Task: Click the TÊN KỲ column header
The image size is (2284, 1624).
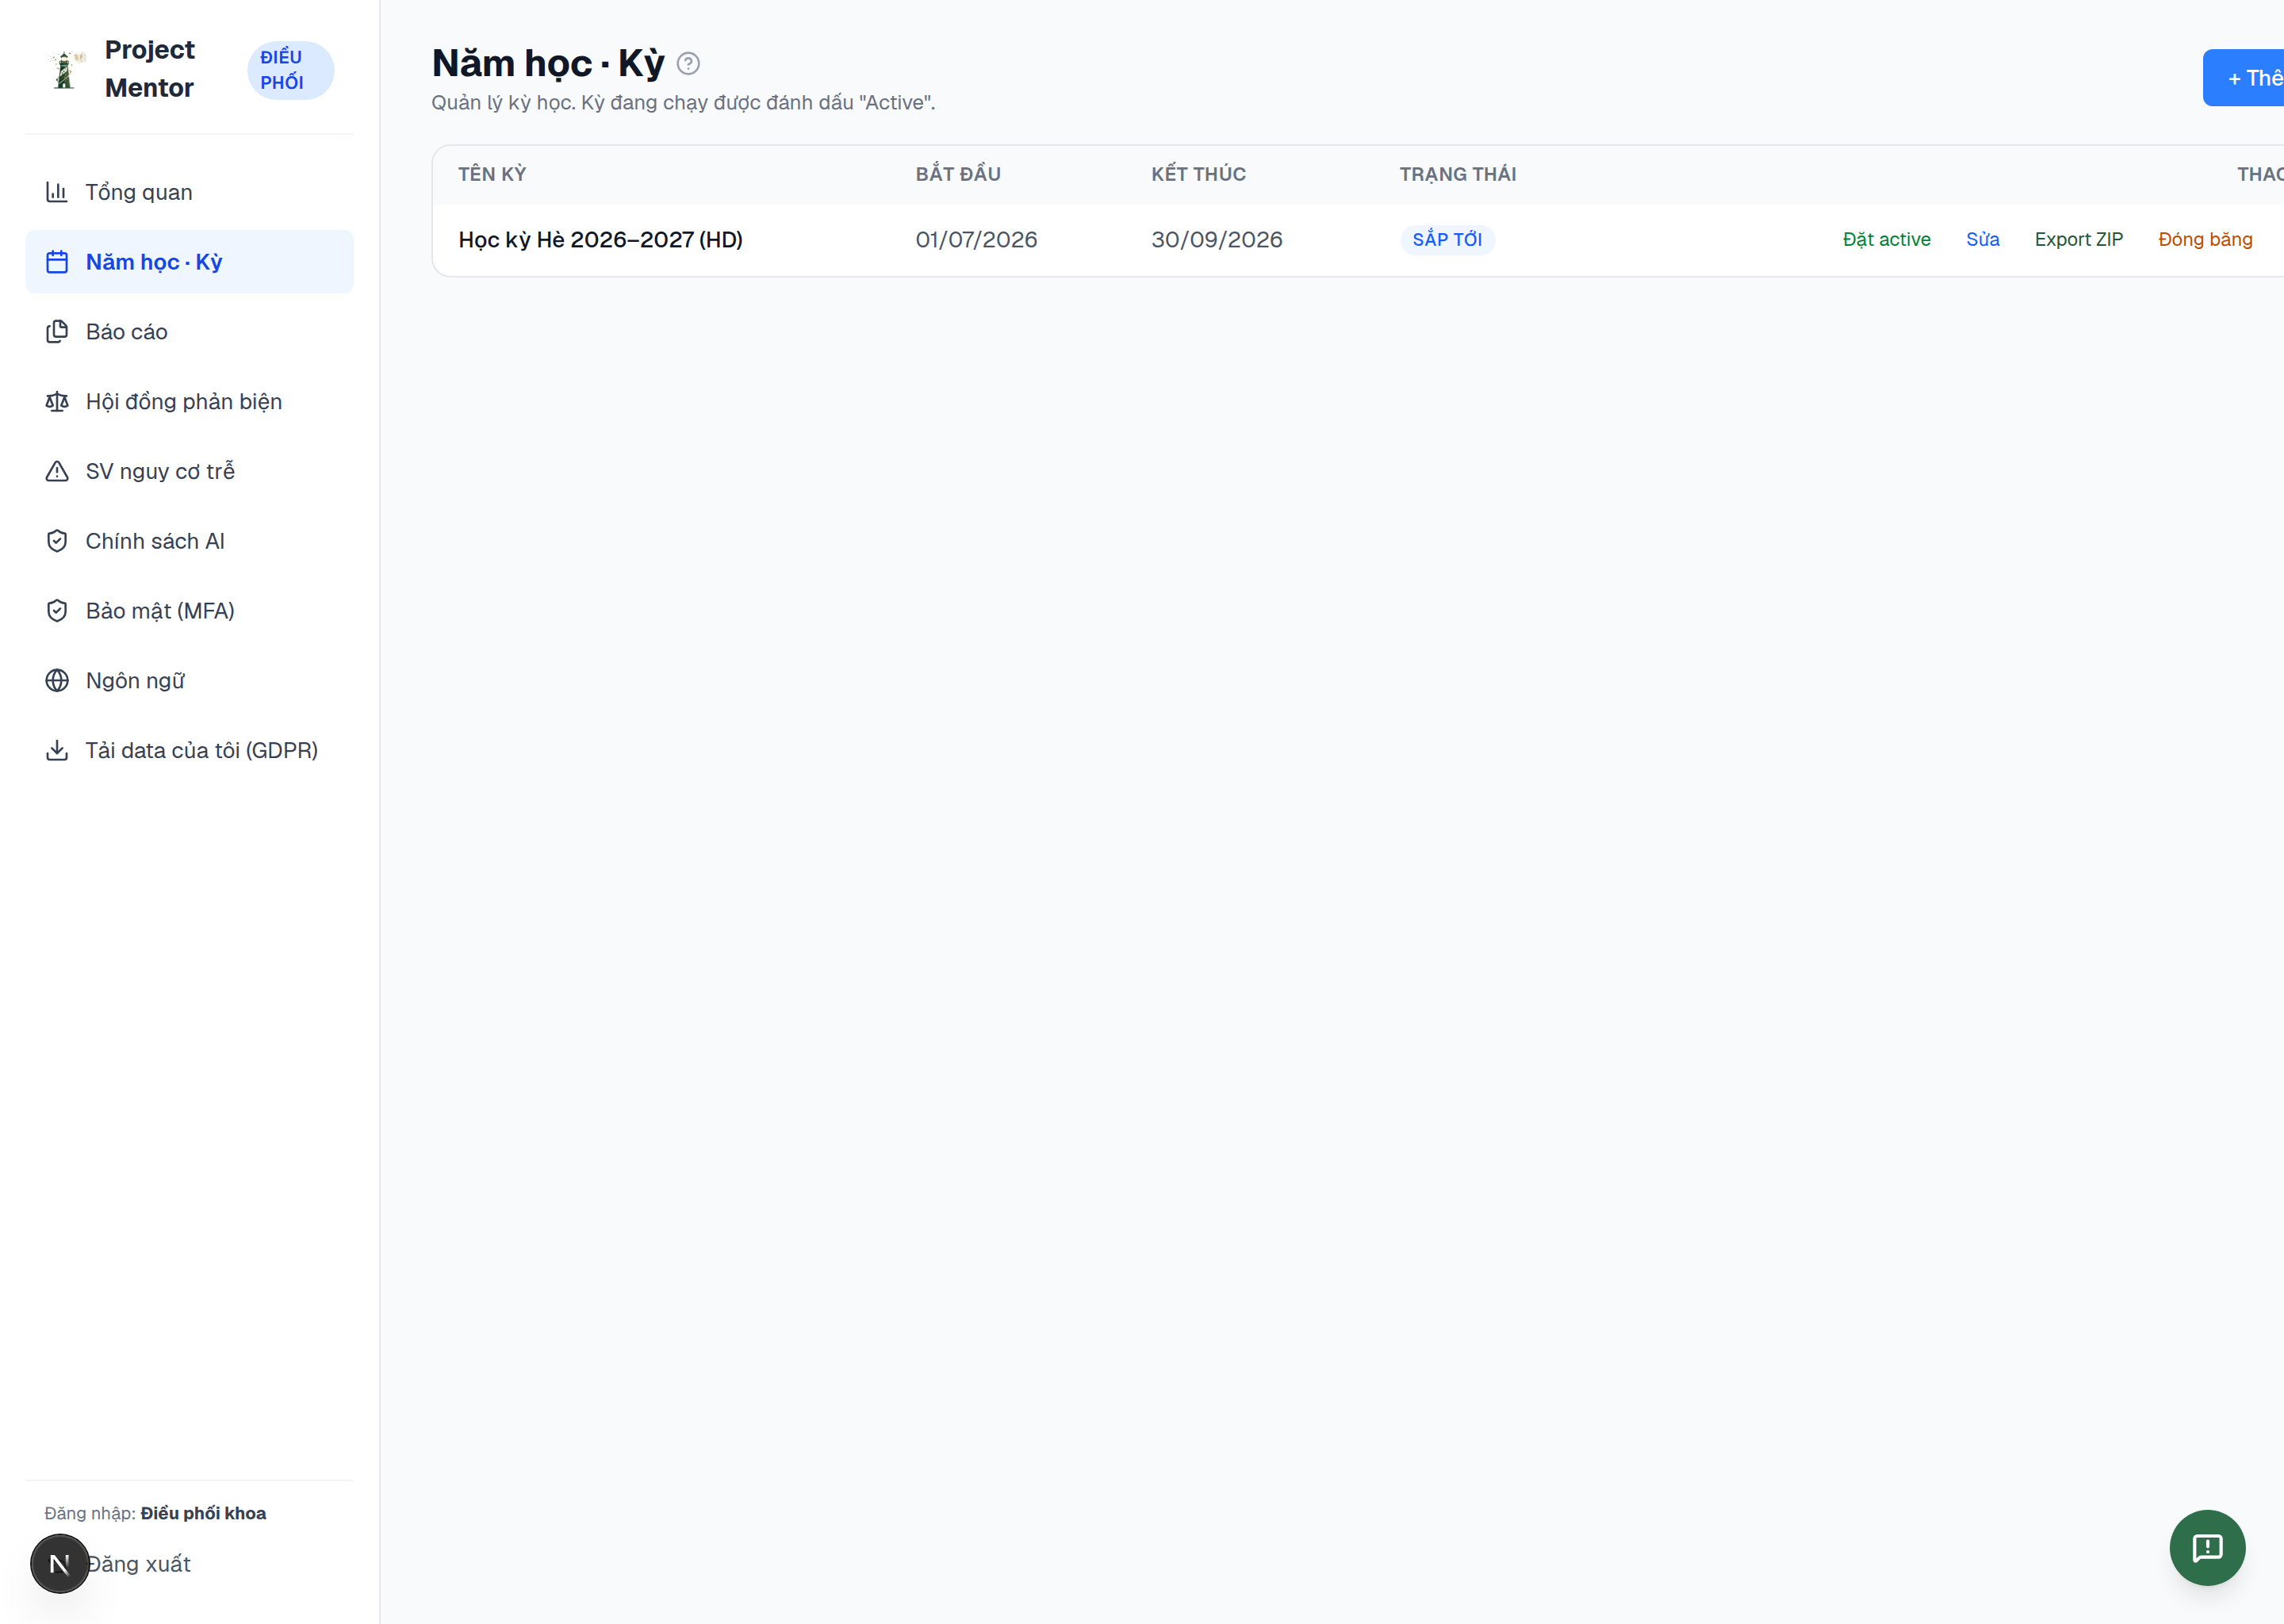Action: pos(492,174)
